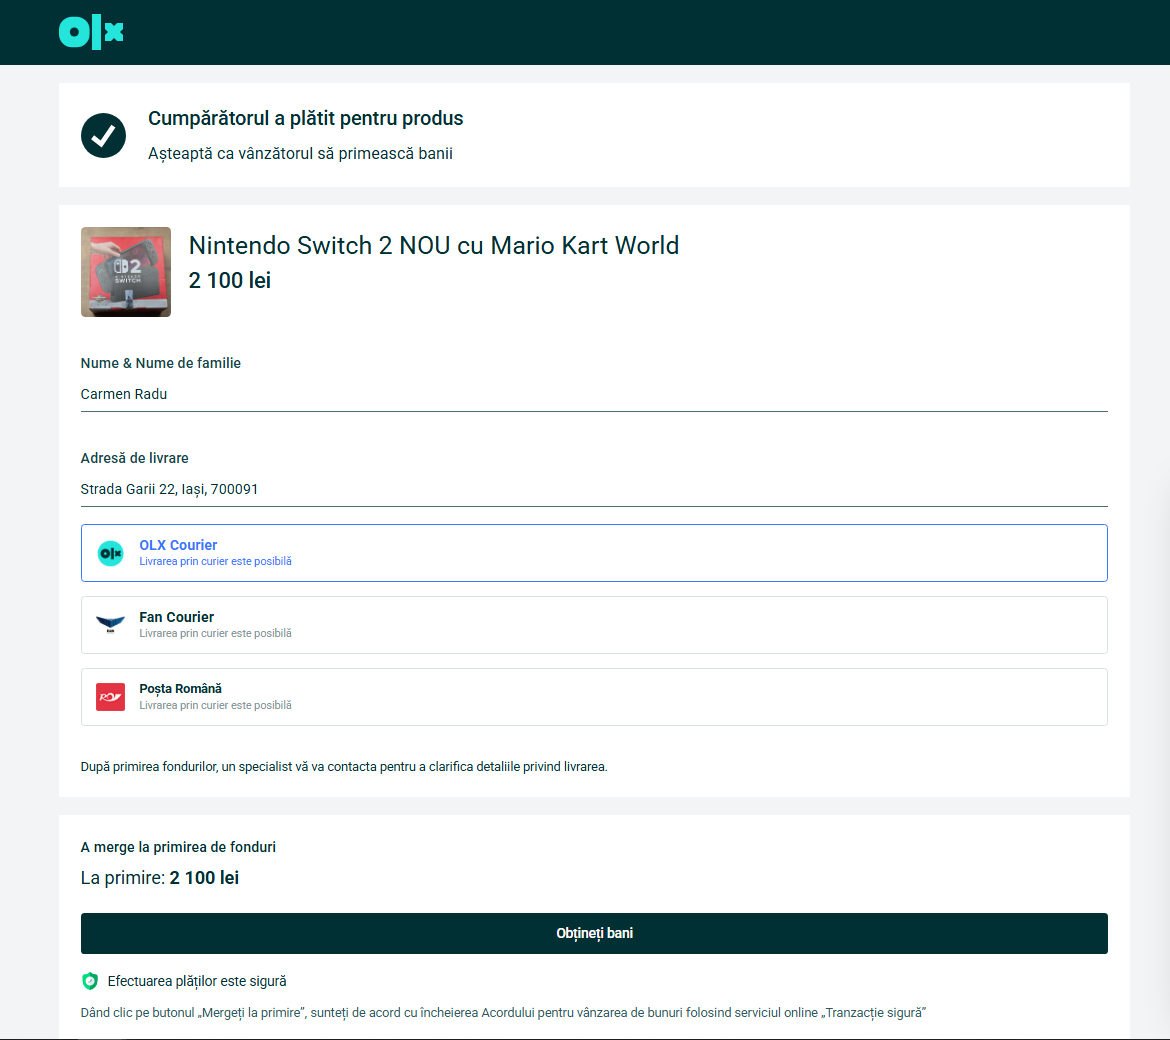Click the Fan Courier logo icon
The image size is (1170, 1040).
tap(110, 625)
